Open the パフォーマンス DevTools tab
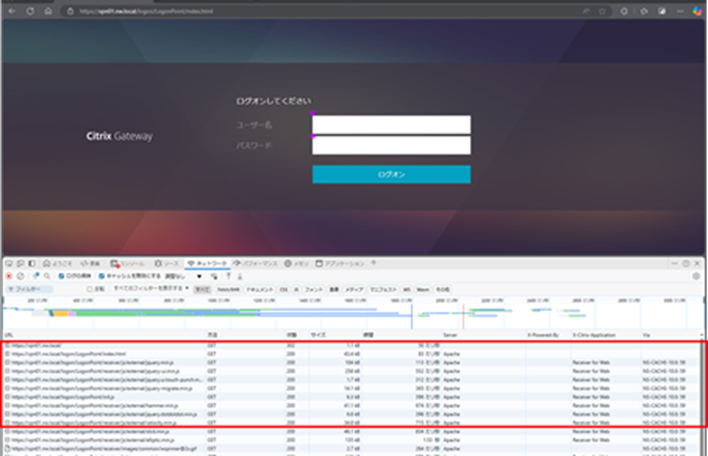The height and width of the screenshot is (456, 708). (x=255, y=263)
